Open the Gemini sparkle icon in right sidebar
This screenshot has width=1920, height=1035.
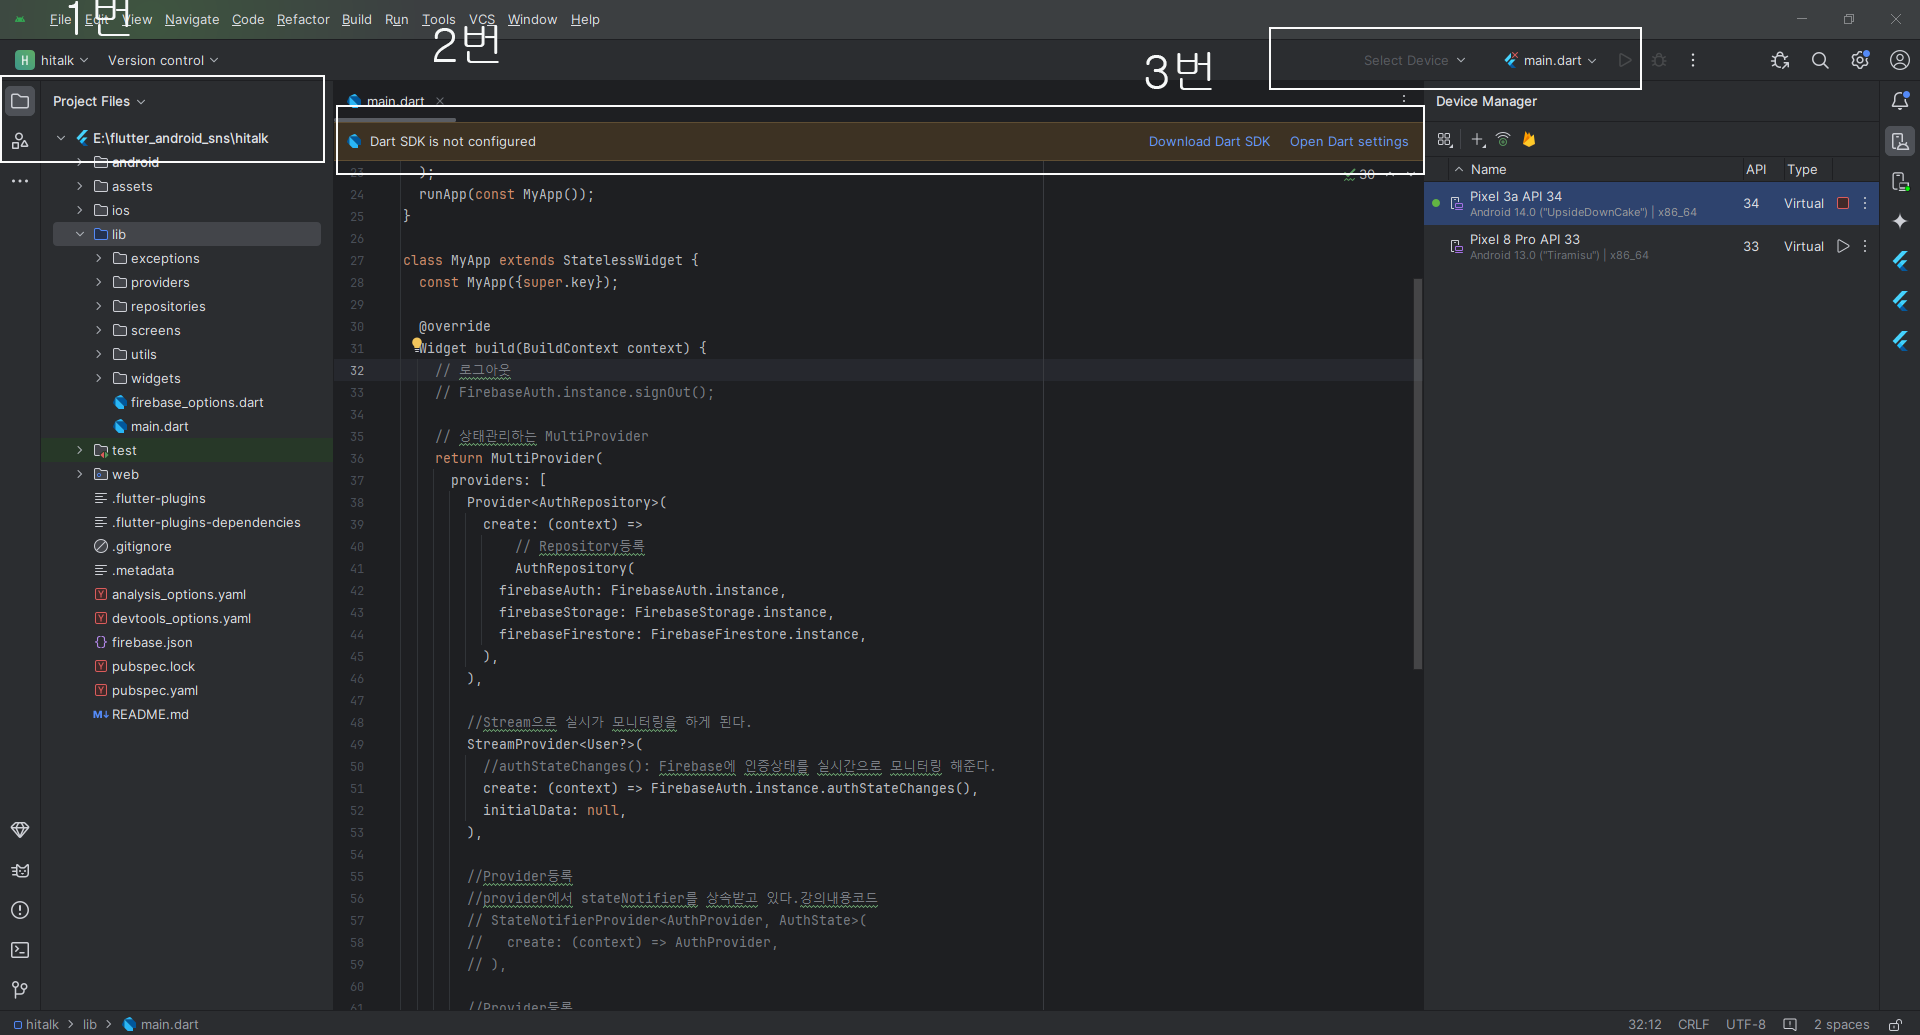tap(1900, 221)
